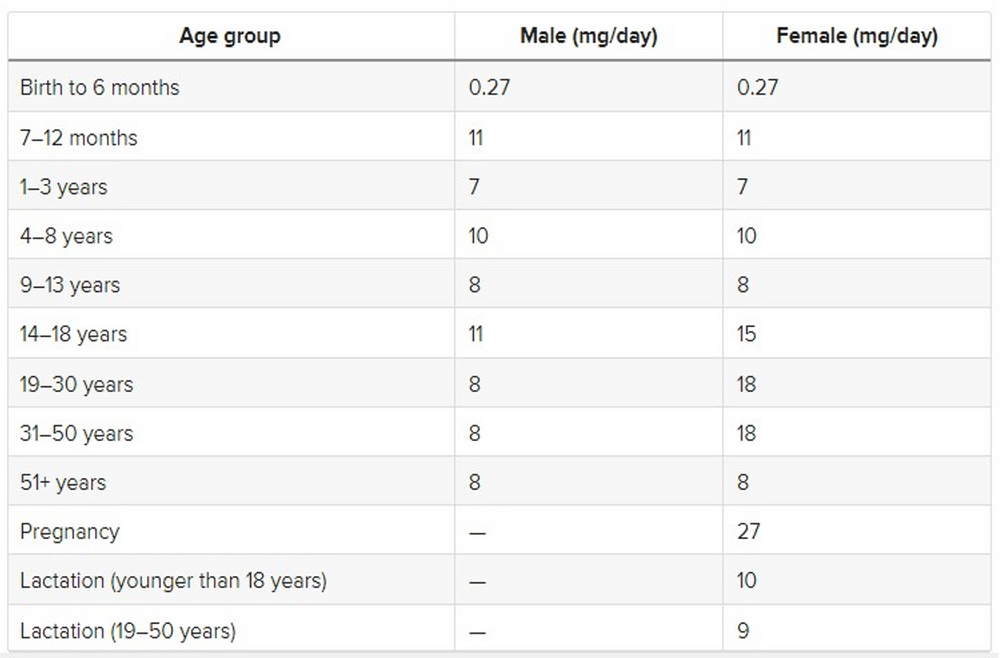
Task: Click the Age group column header
Action: (x=230, y=37)
